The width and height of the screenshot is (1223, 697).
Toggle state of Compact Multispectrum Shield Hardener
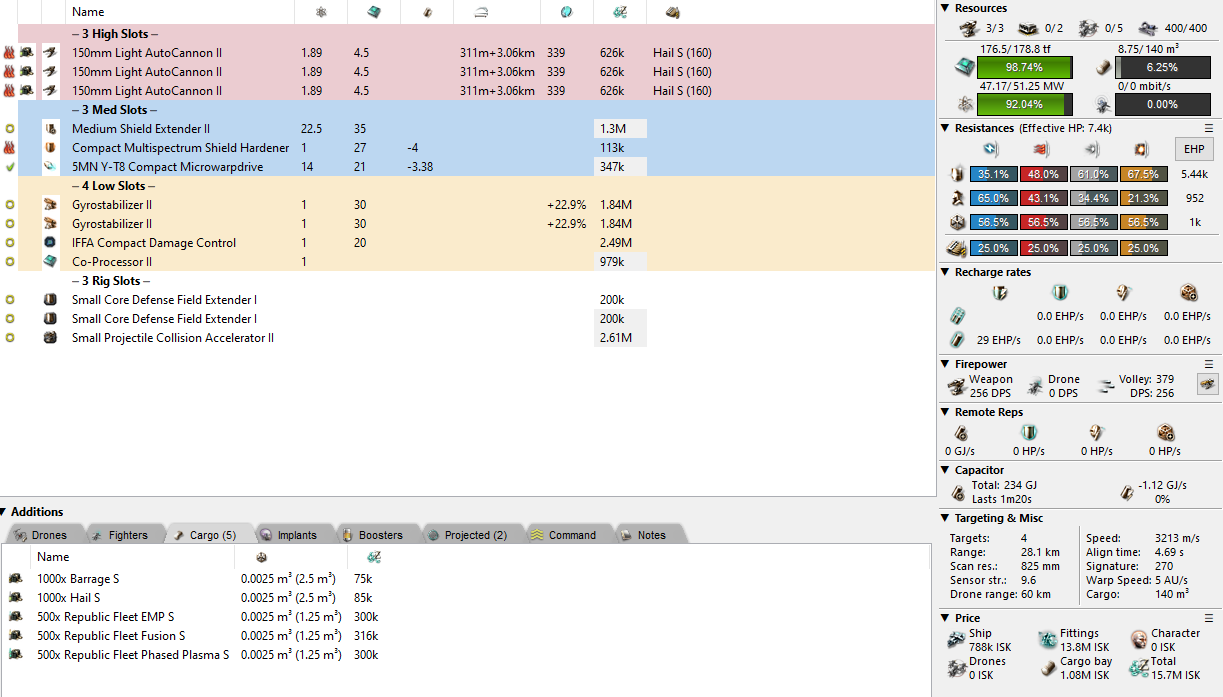(x=10, y=148)
